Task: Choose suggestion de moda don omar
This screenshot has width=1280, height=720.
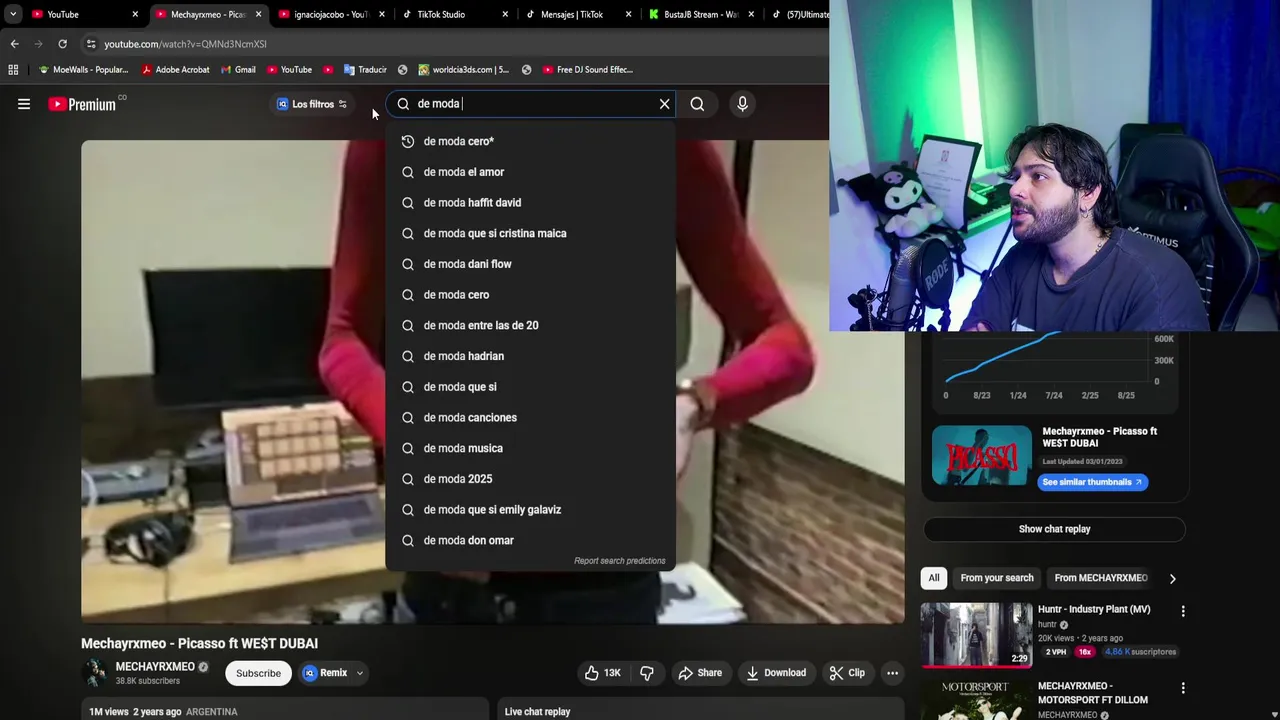Action: [531, 540]
